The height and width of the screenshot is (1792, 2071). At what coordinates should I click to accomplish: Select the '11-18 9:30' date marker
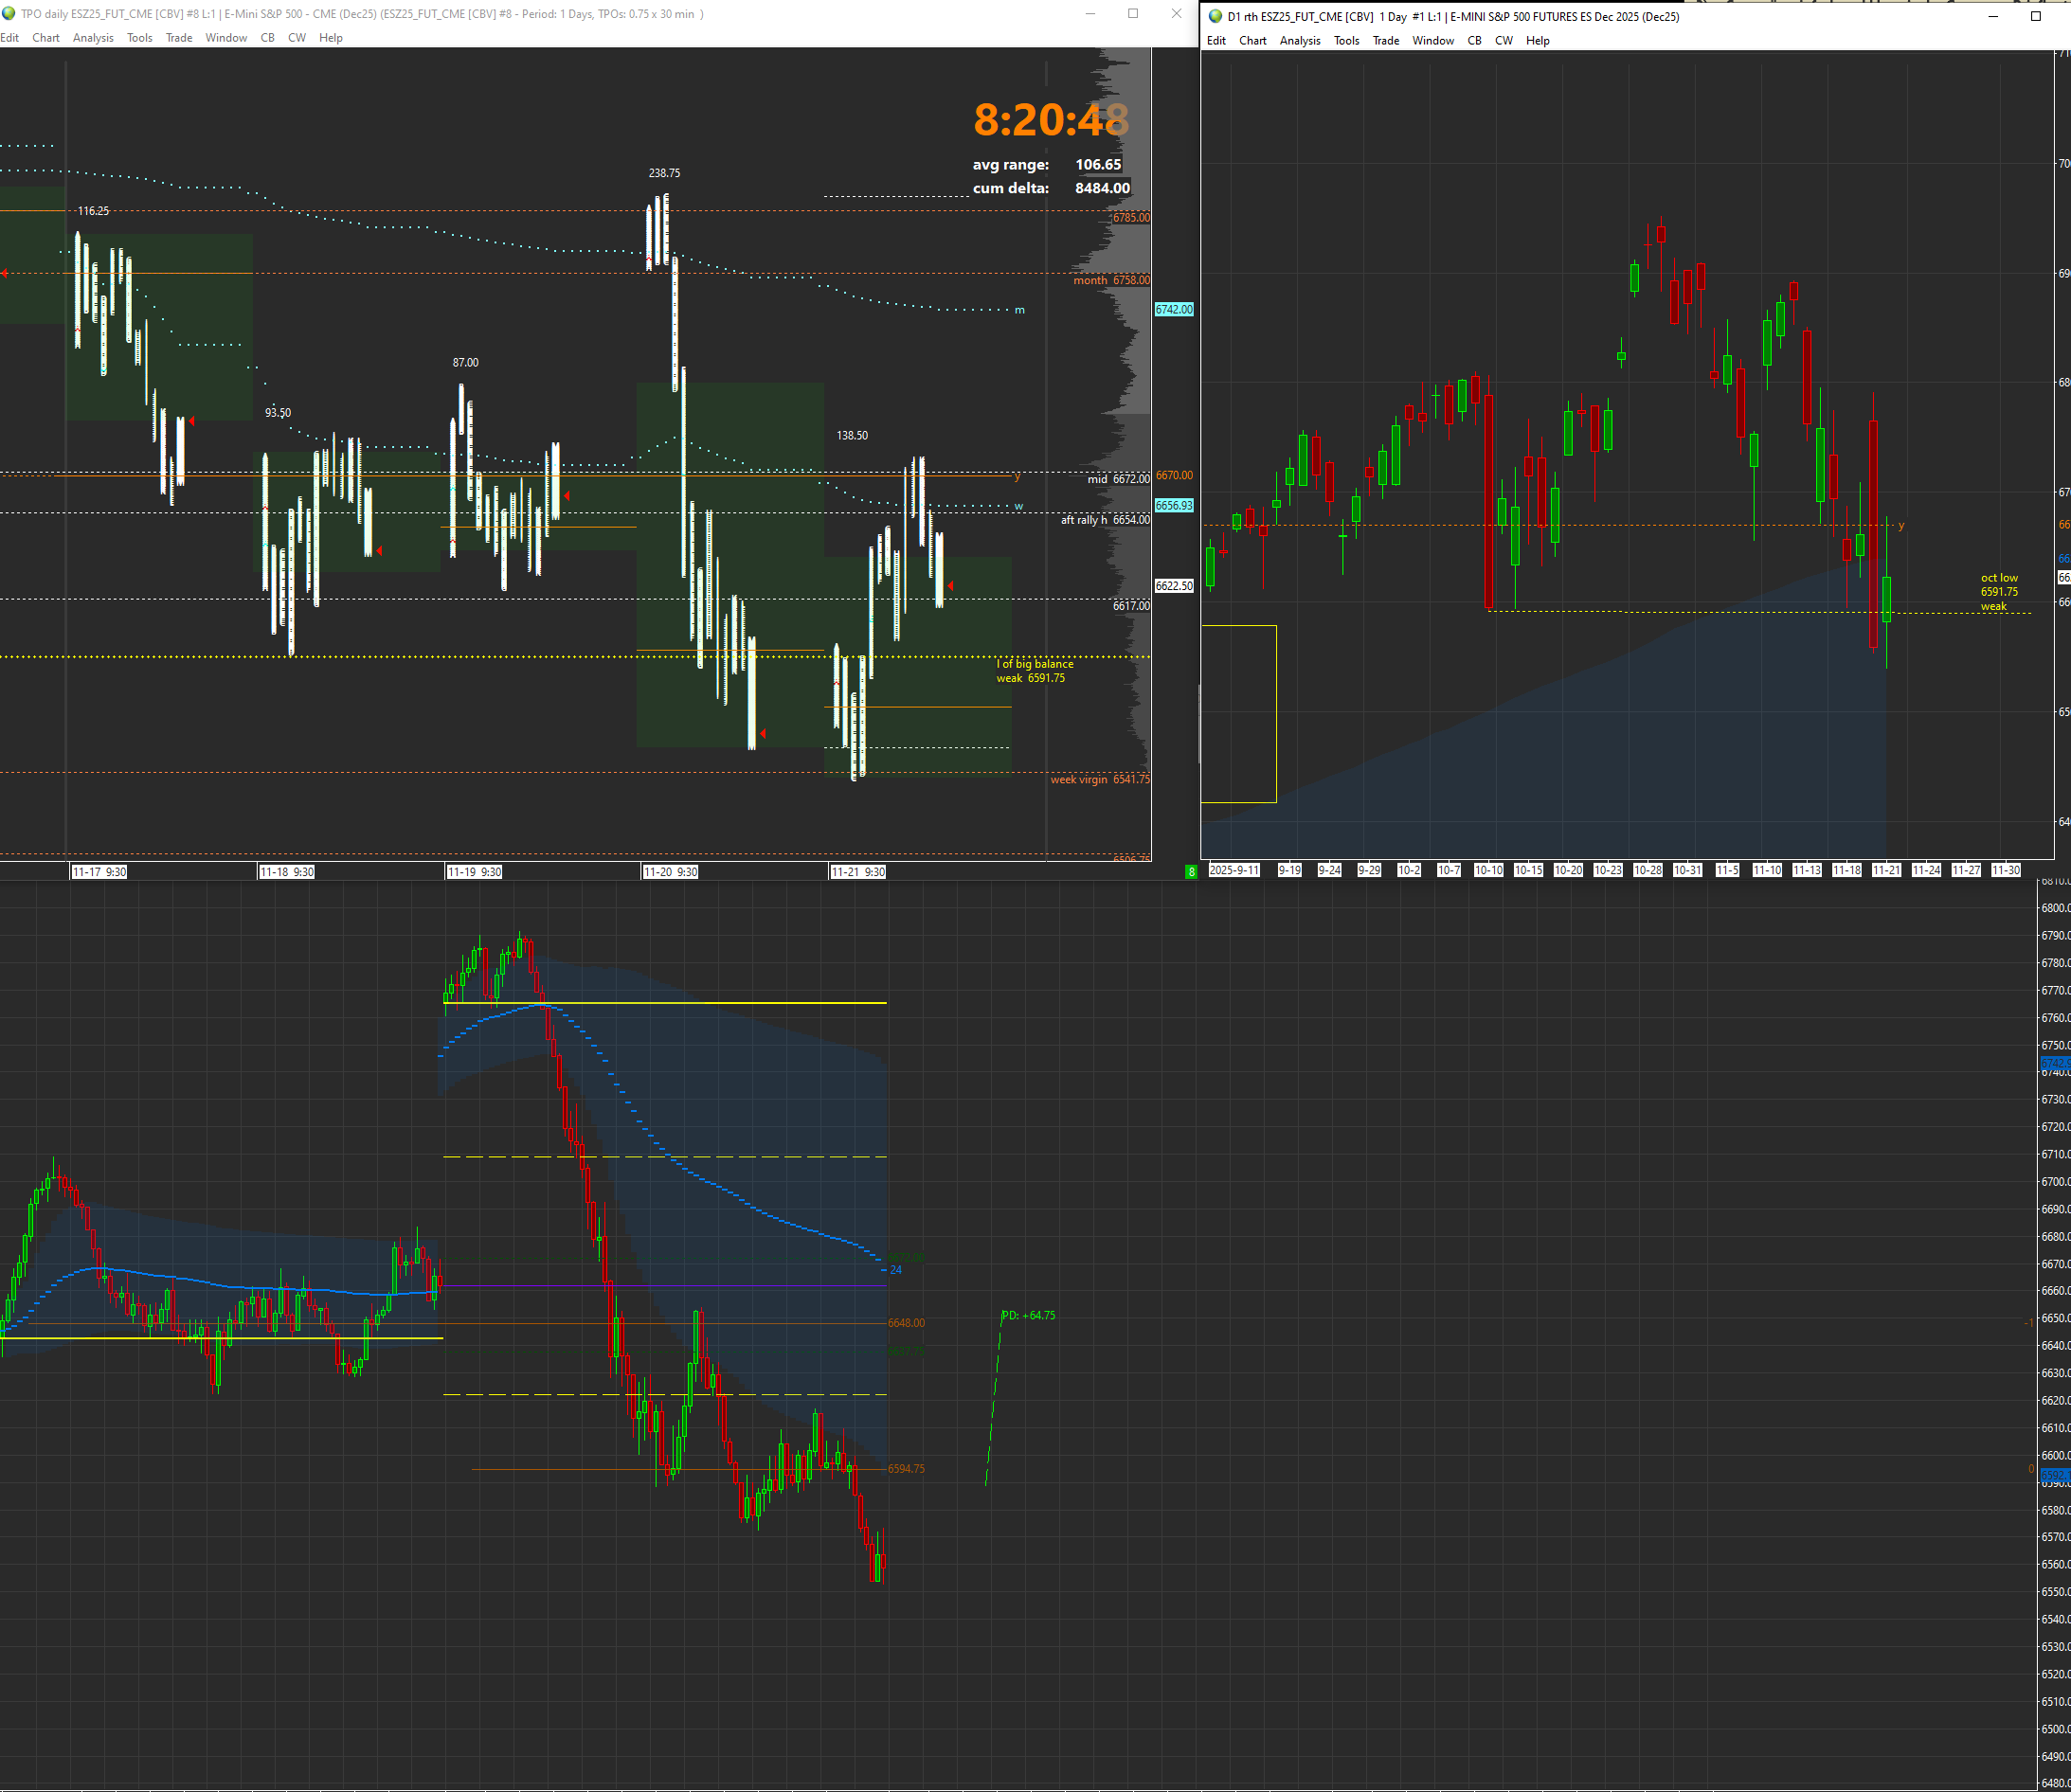point(287,872)
